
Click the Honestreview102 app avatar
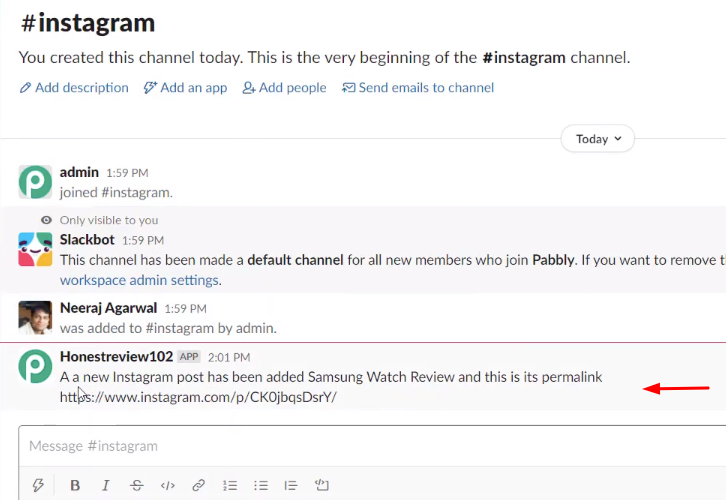pos(35,366)
